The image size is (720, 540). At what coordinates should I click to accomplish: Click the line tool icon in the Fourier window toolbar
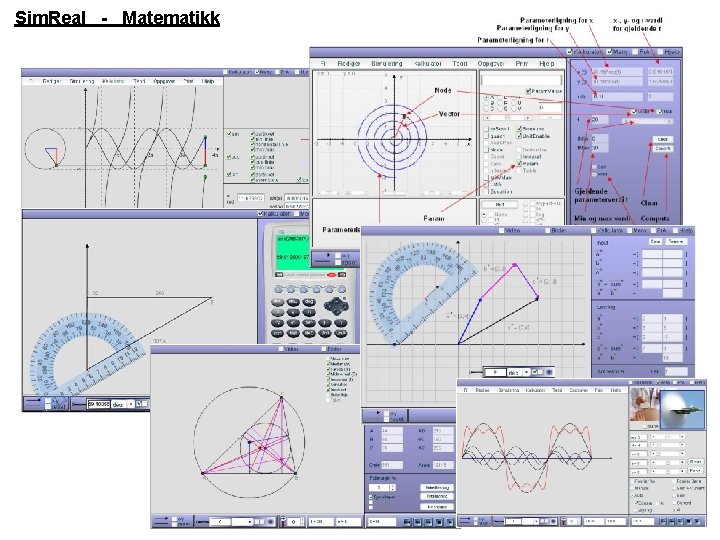[x=498, y=522]
